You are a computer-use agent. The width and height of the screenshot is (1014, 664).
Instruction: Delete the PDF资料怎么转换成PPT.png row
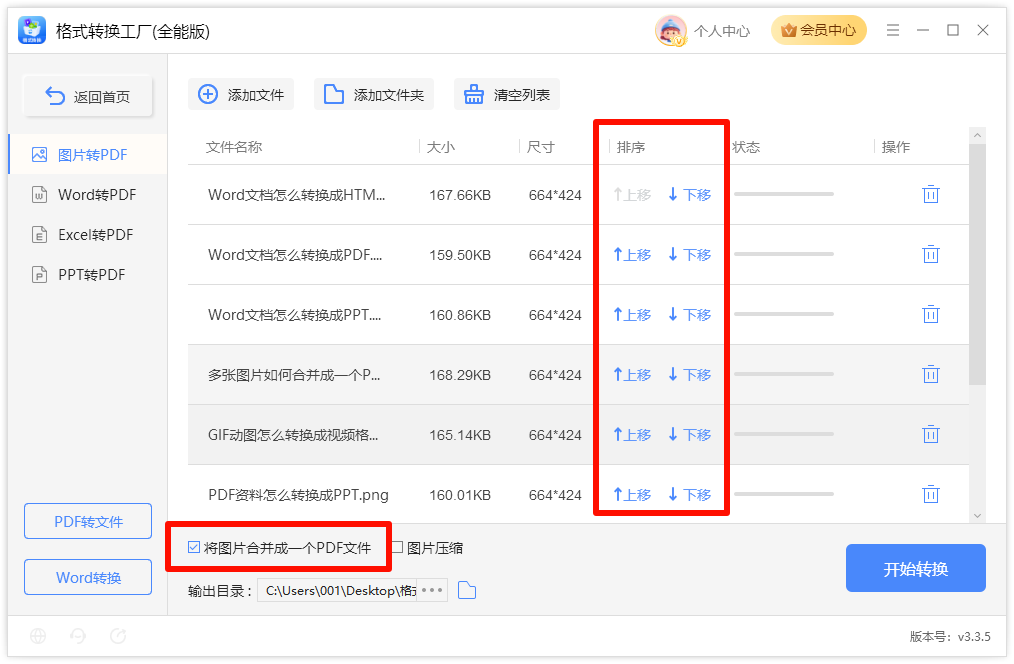[930, 495]
